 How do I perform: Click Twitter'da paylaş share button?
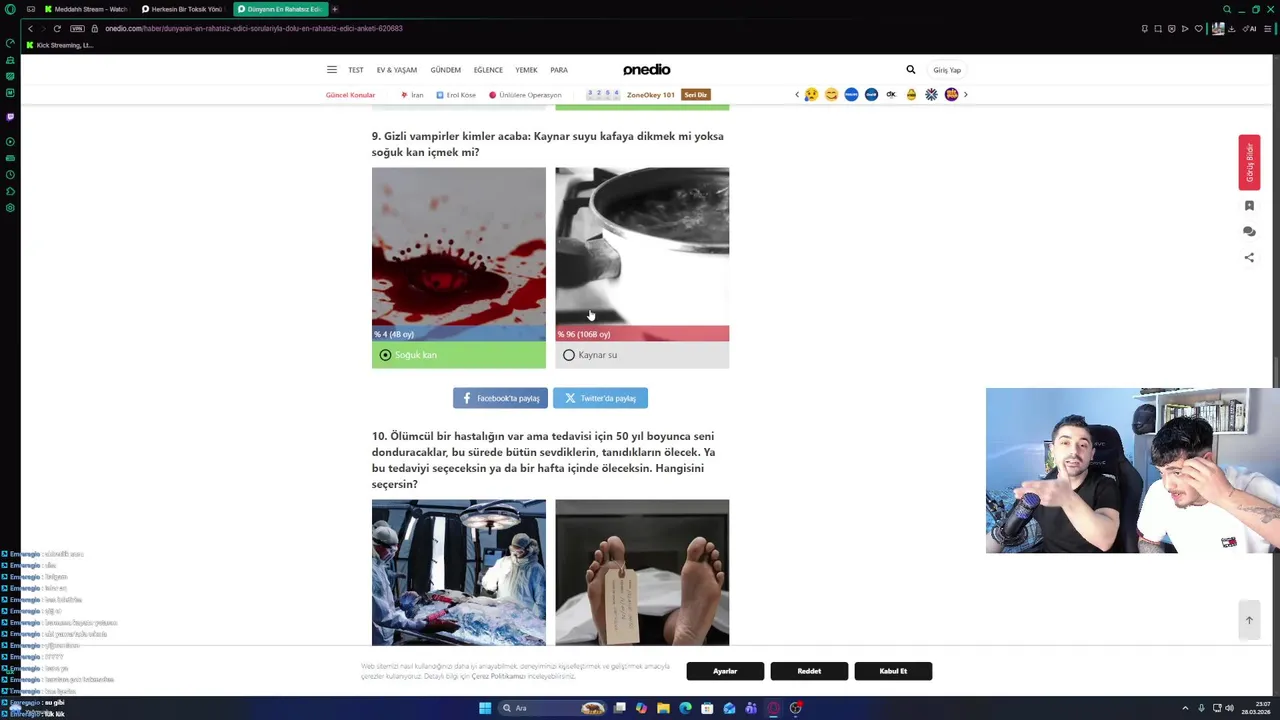point(600,398)
